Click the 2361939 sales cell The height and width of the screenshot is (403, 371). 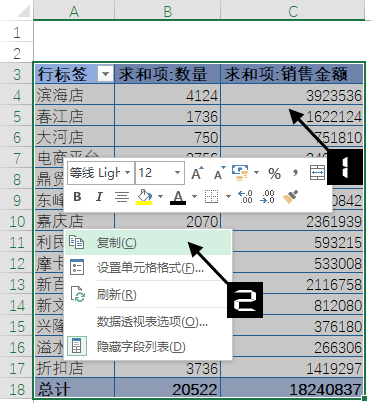point(292,221)
